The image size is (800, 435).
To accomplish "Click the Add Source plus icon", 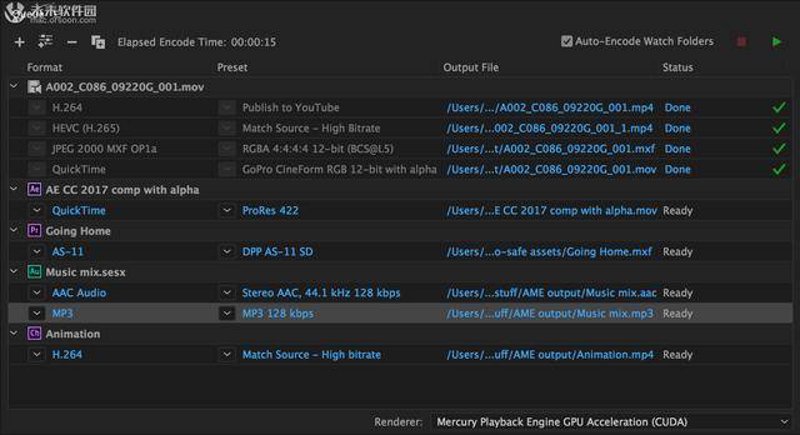I will pos(19,42).
